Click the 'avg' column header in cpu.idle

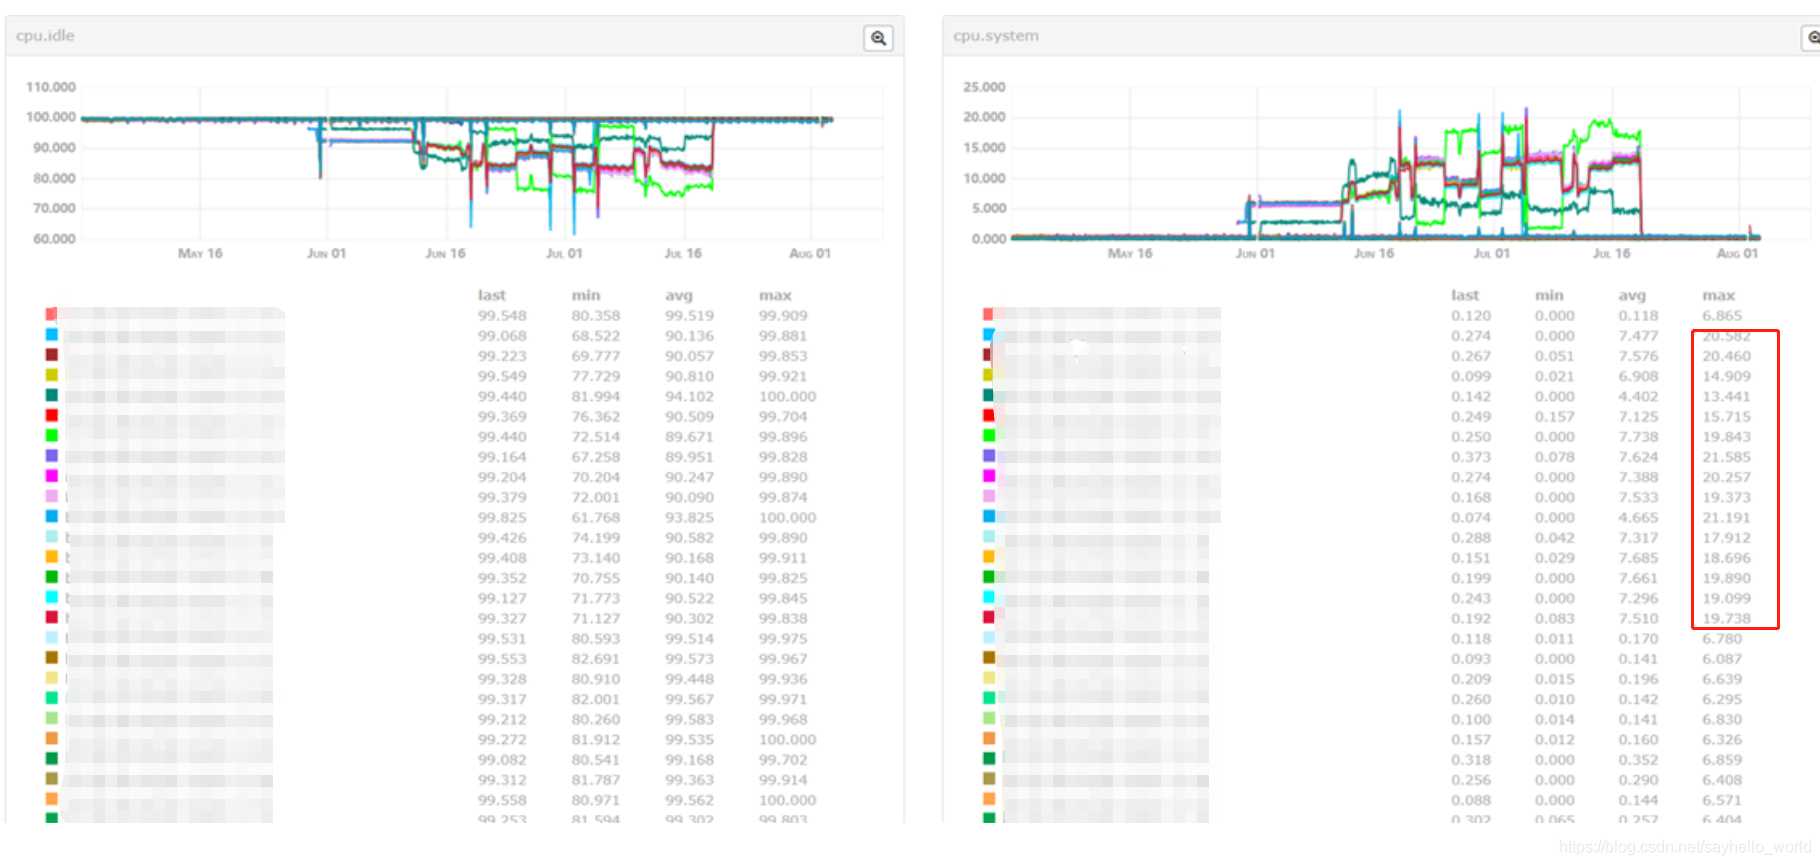pyautogui.click(x=679, y=295)
